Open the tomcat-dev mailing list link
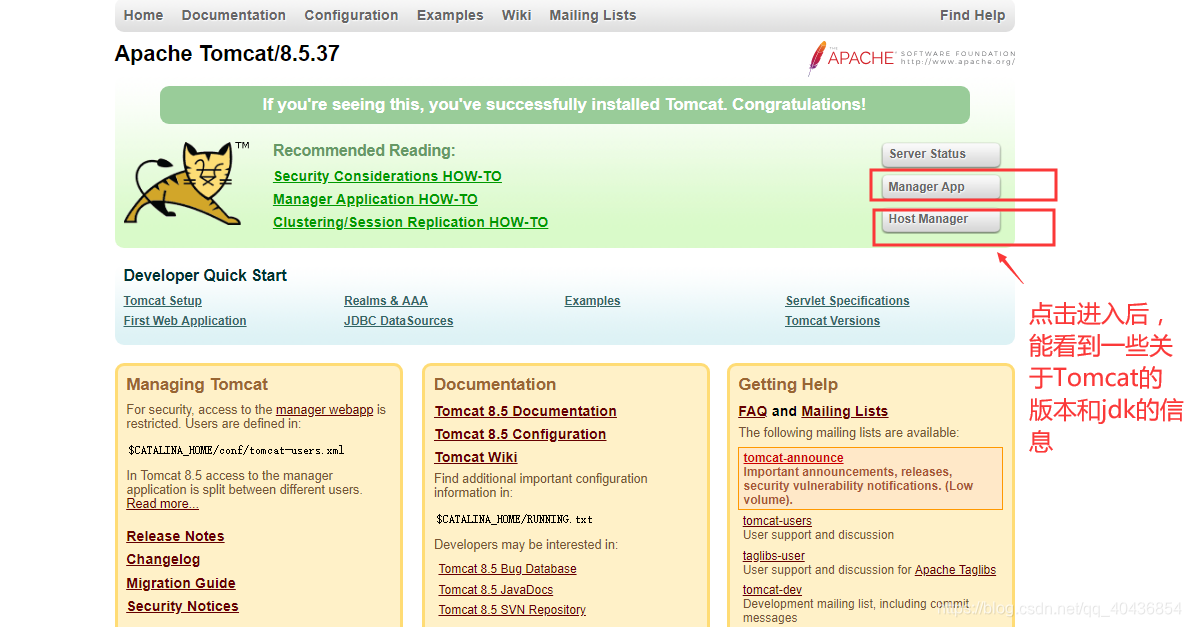The image size is (1191, 627). [772, 590]
